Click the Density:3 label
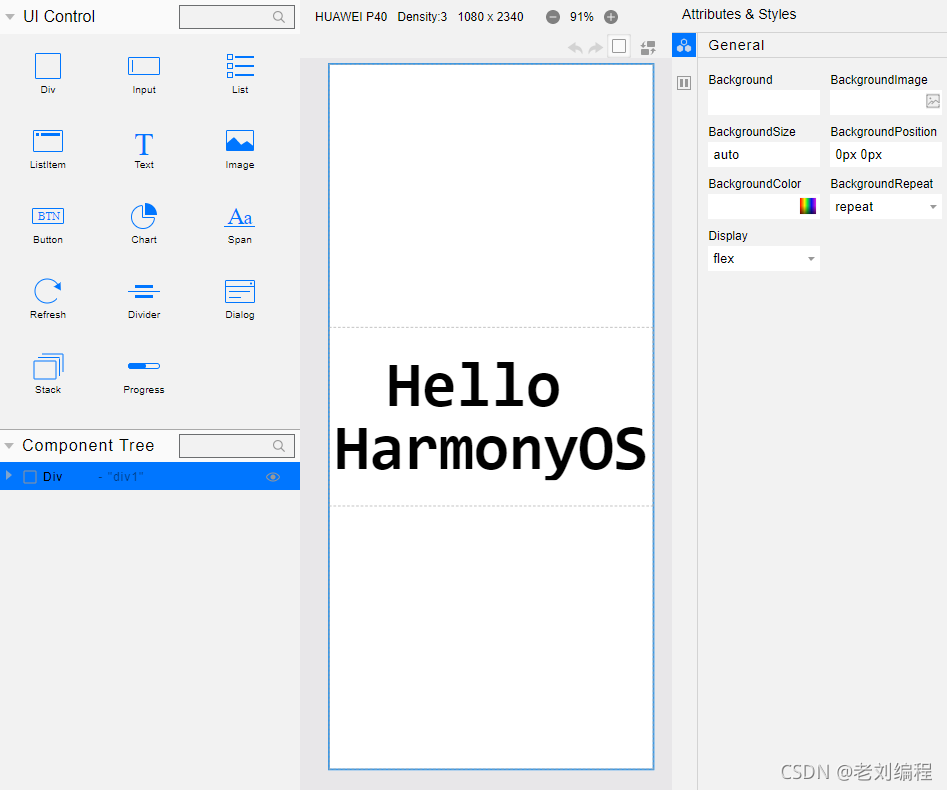947x790 pixels. tap(422, 17)
